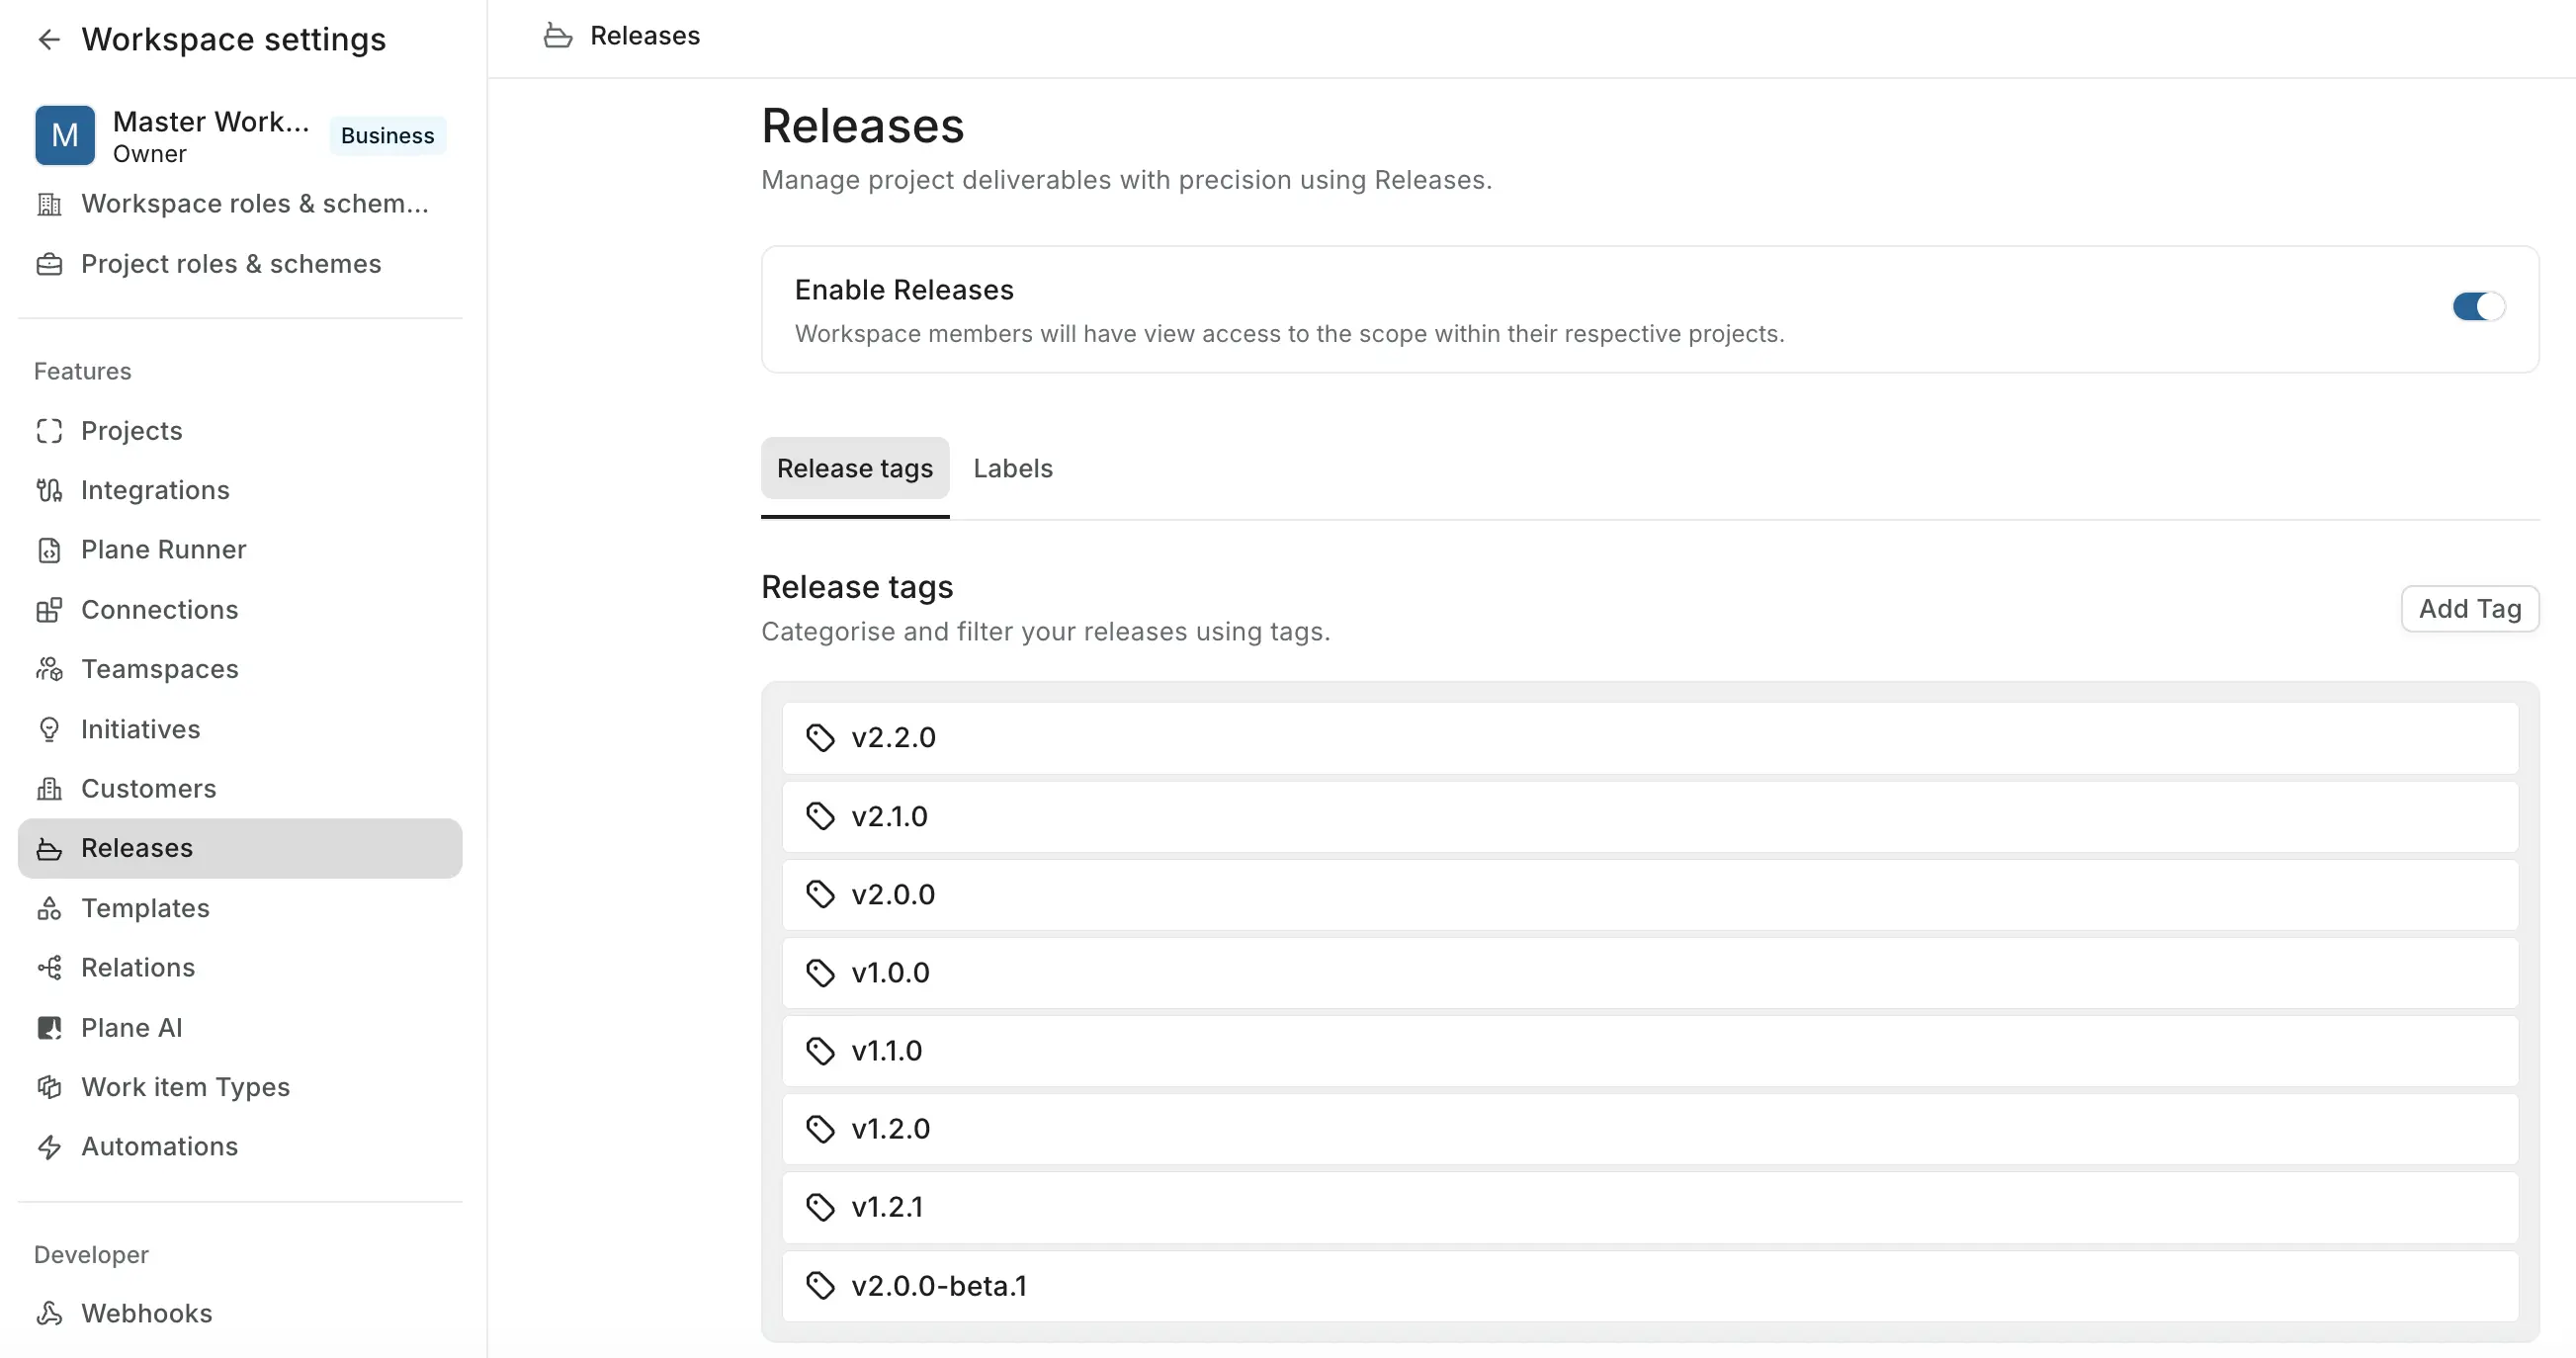This screenshot has width=2576, height=1358.
Task: Select the v1.0.0 tag row
Action: coord(1650,973)
